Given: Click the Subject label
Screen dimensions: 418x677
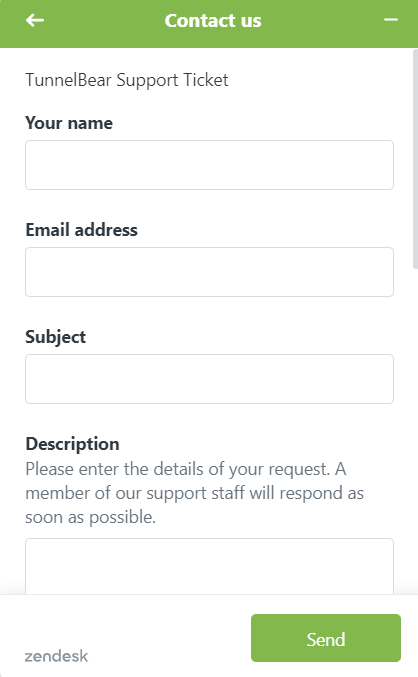Looking at the screenshot, I should coord(56,337).
